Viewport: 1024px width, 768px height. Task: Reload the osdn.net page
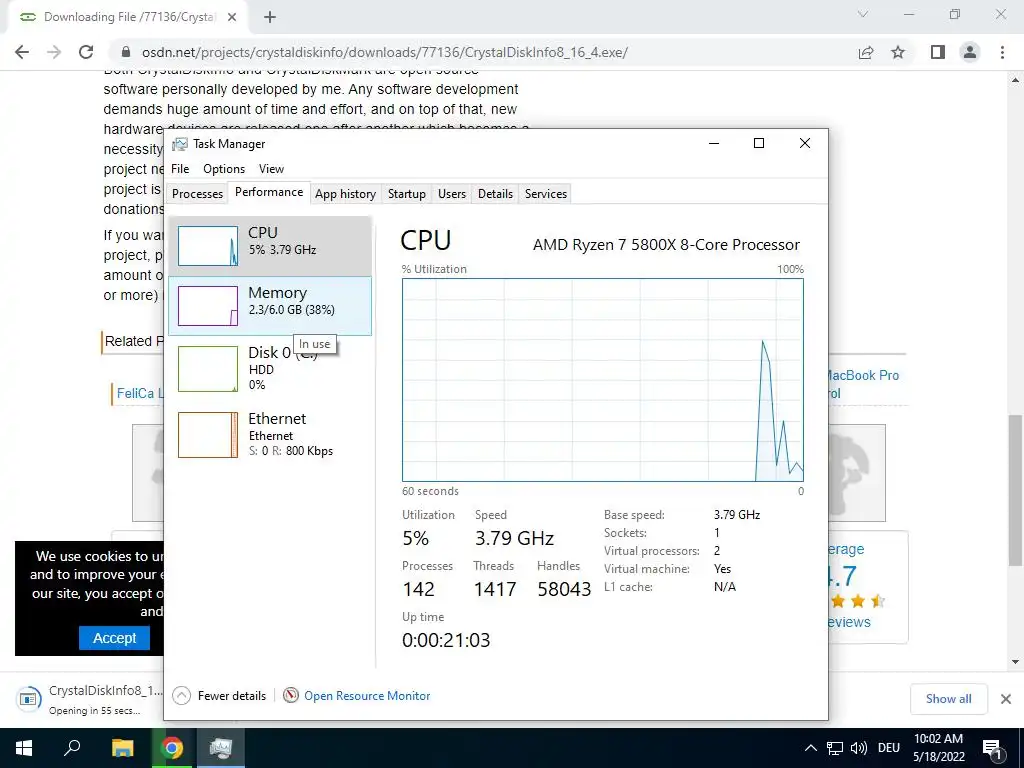86,52
